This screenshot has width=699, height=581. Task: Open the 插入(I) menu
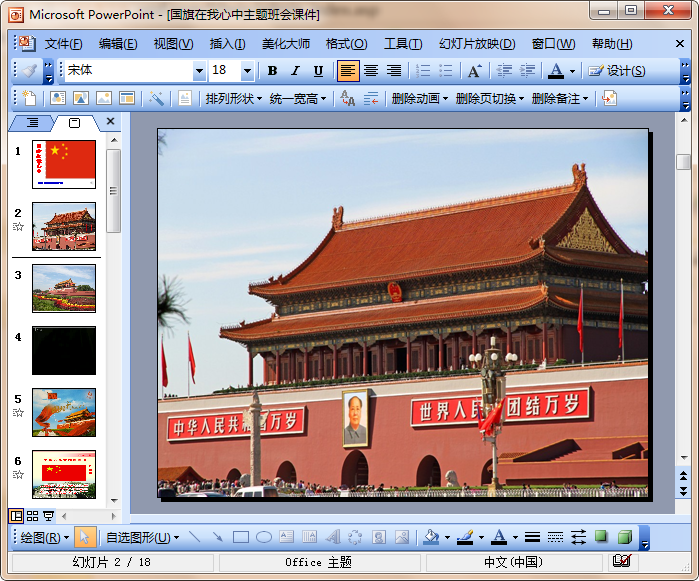[227, 44]
